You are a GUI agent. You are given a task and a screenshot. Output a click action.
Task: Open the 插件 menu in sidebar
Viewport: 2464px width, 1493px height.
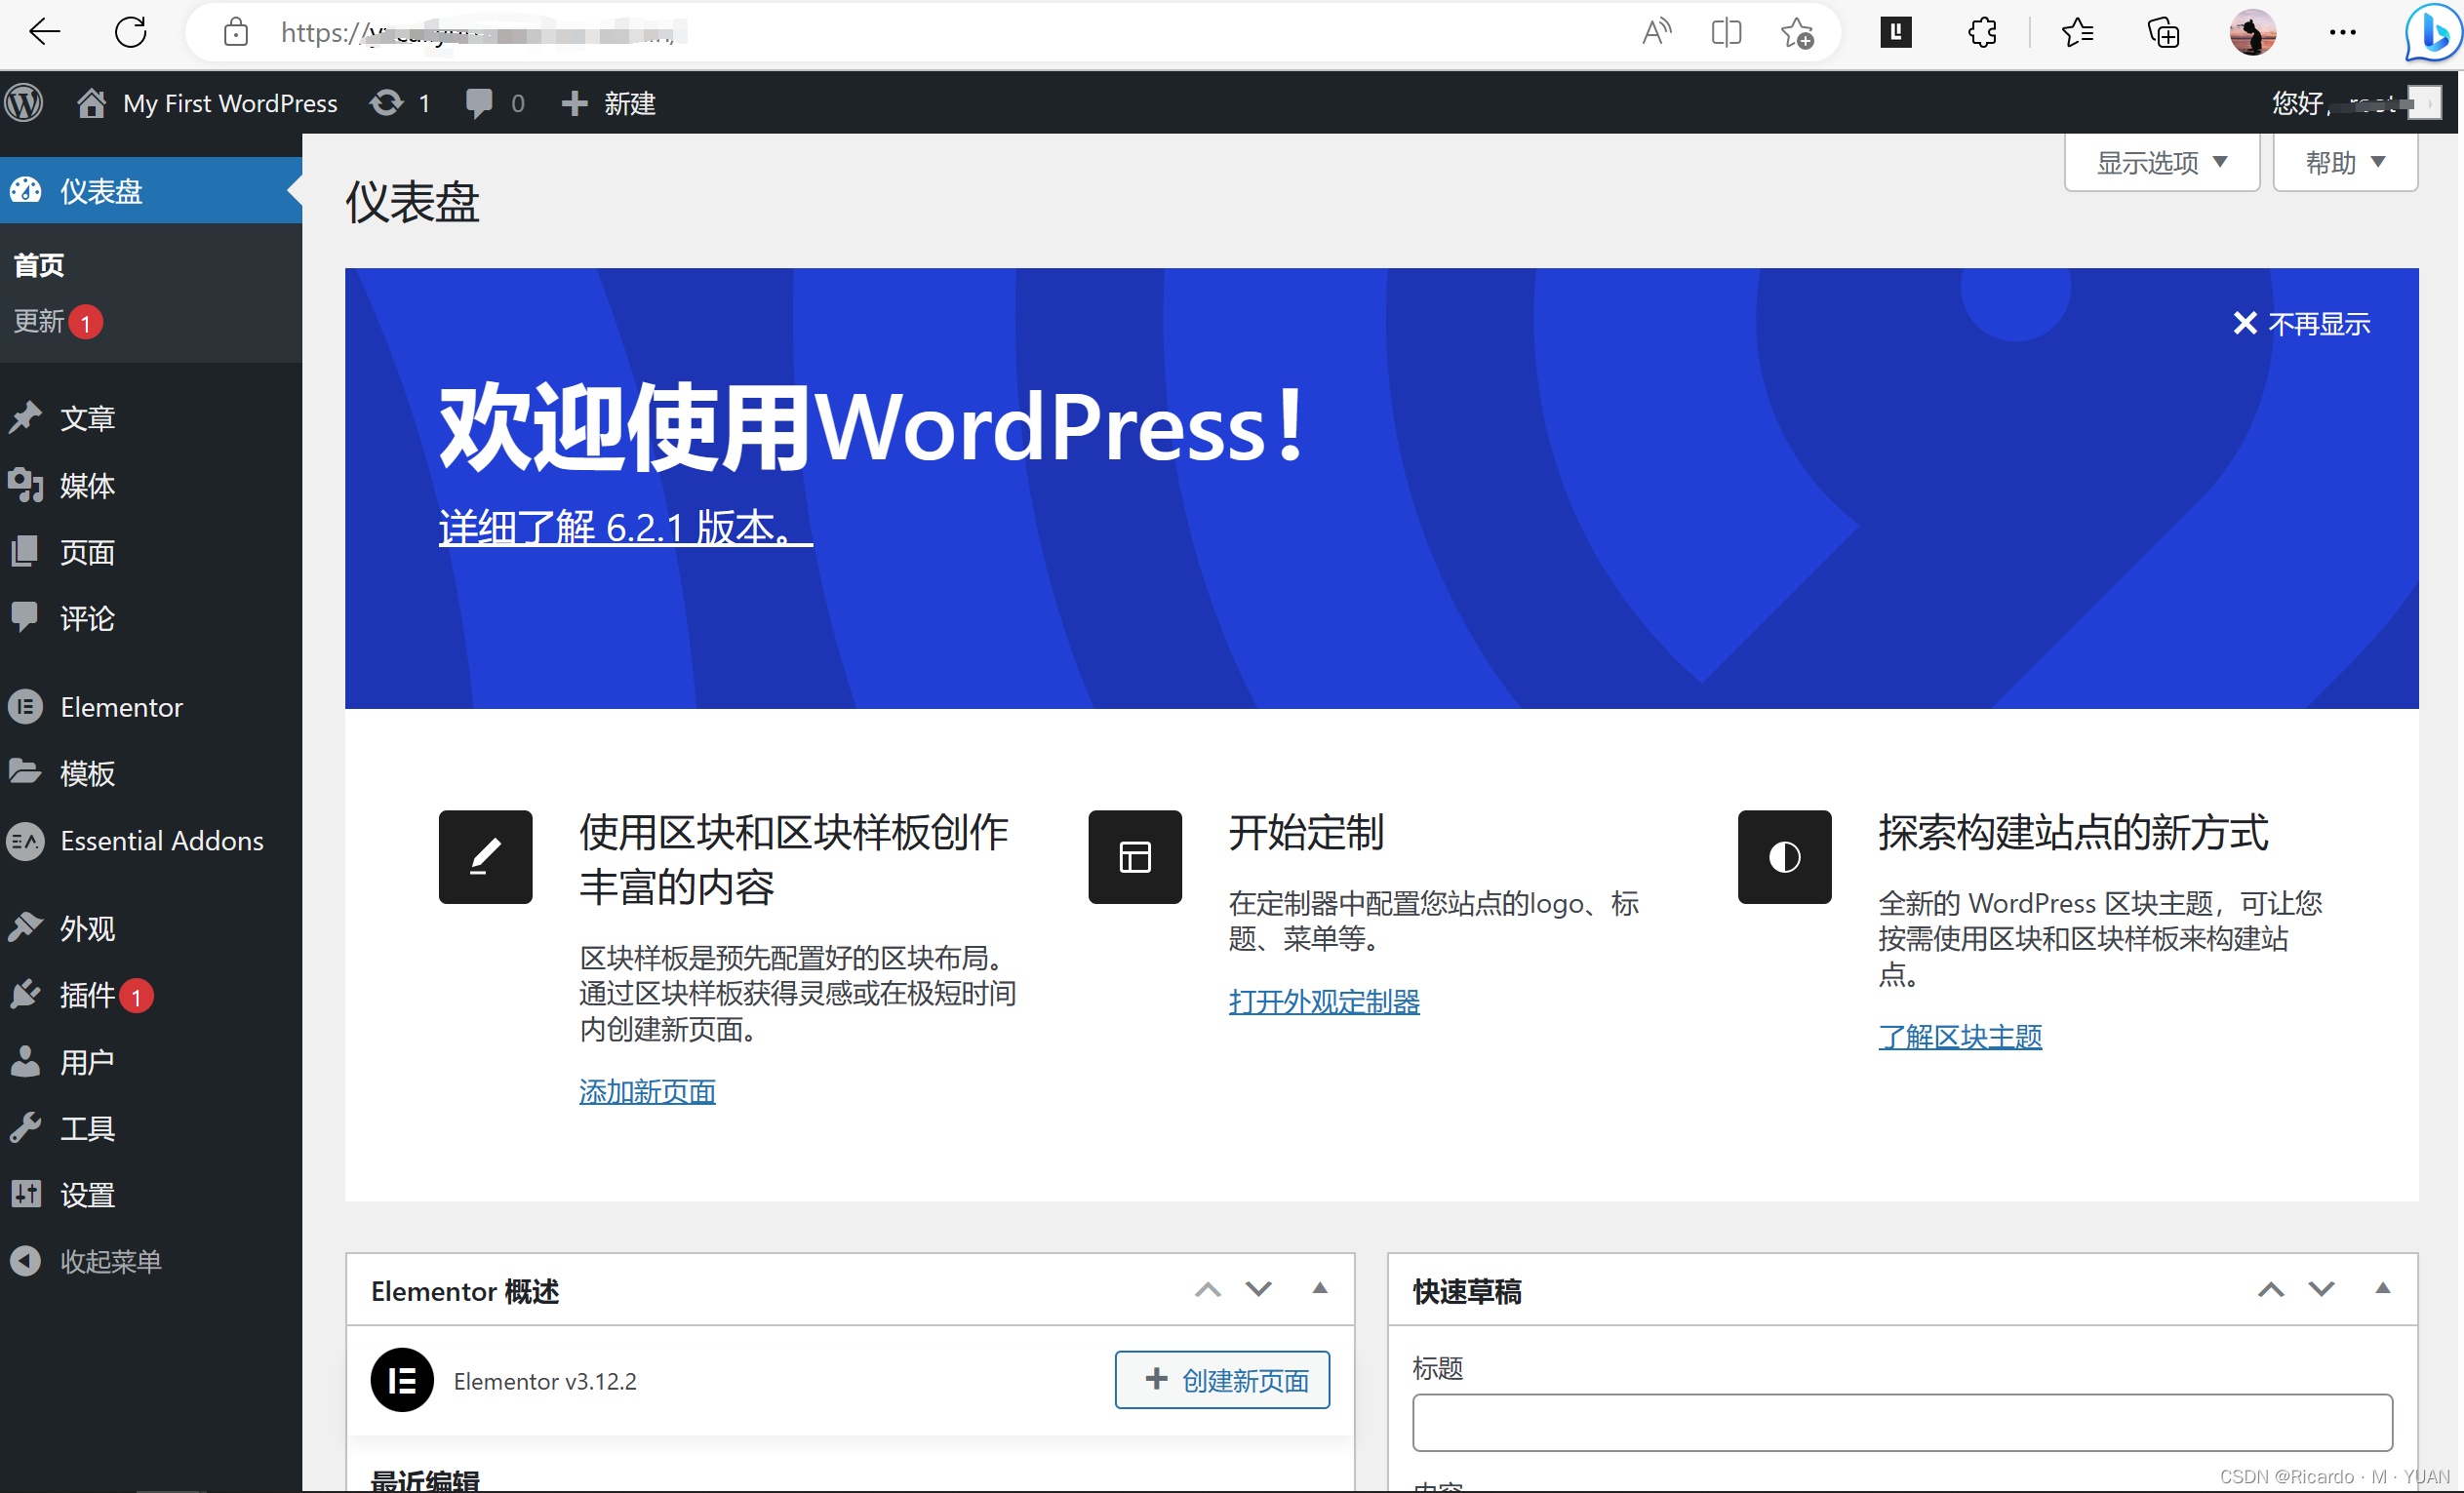point(87,995)
